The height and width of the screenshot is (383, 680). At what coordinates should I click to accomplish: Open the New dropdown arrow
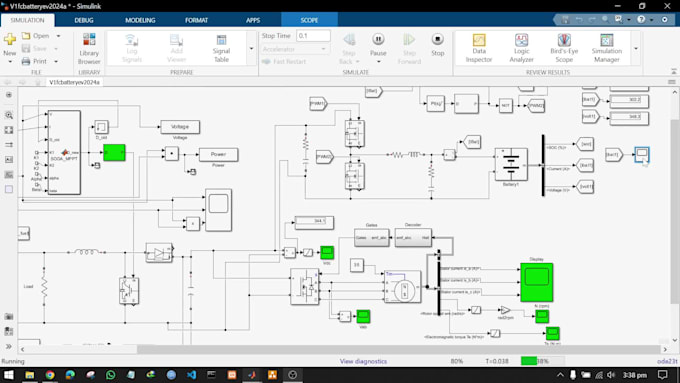pos(10,62)
